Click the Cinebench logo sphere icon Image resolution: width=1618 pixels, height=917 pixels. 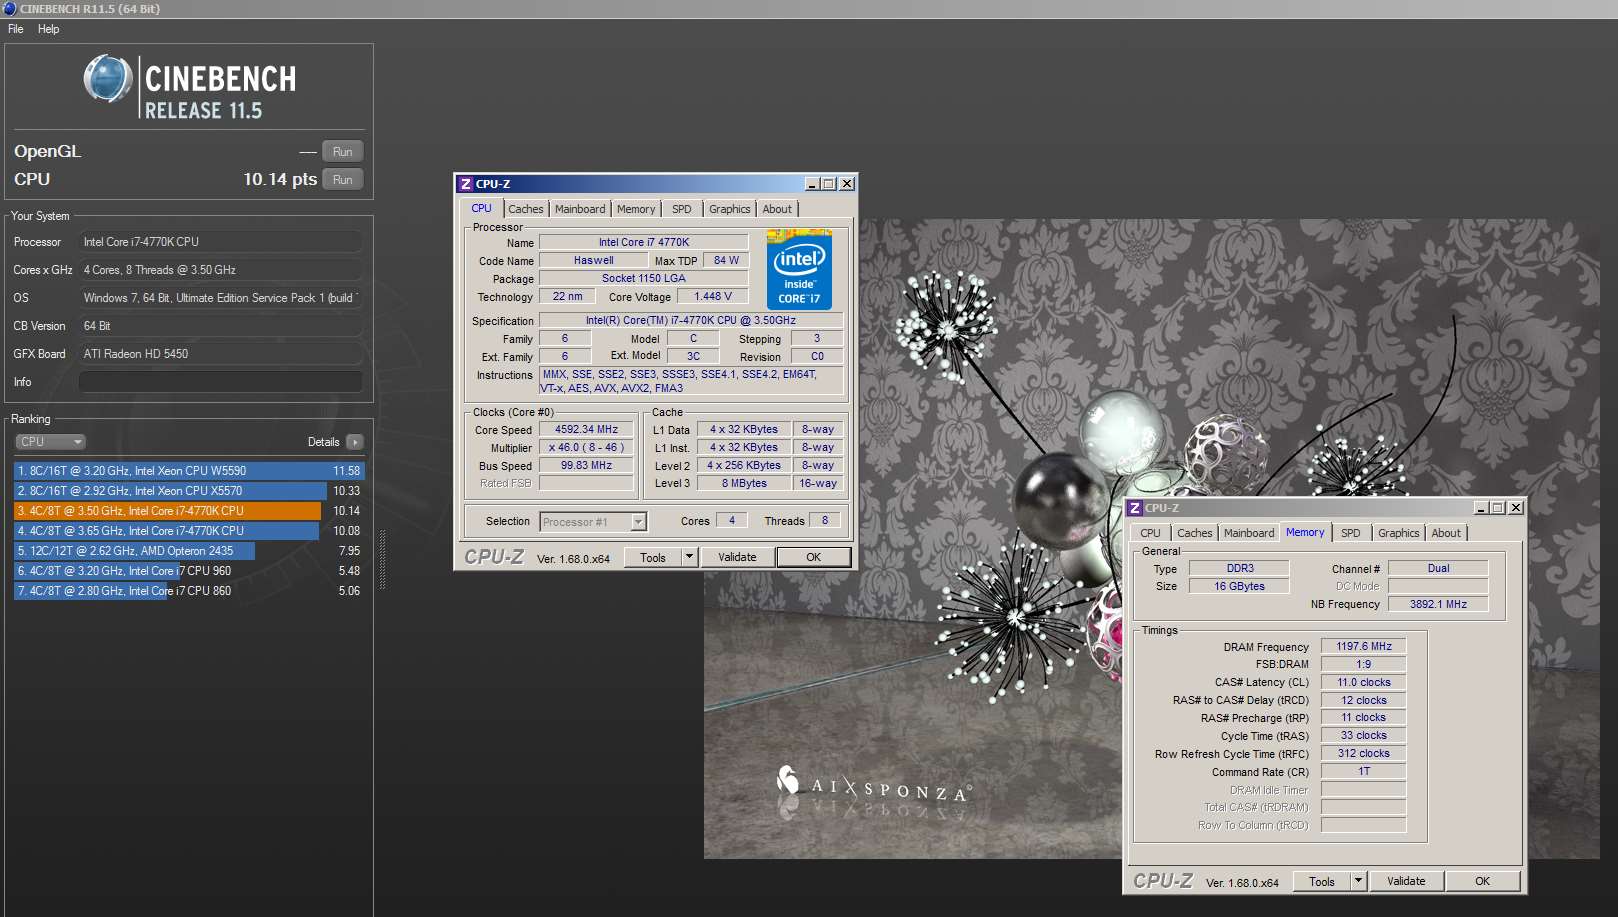tap(108, 79)
